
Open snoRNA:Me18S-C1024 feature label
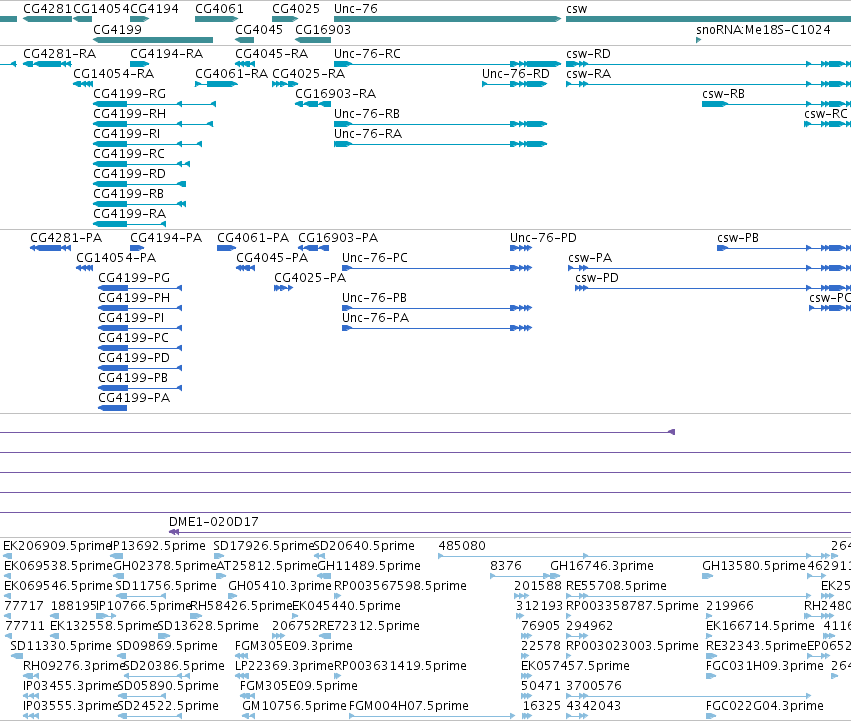pyautogui.click(x=763, y=29)
